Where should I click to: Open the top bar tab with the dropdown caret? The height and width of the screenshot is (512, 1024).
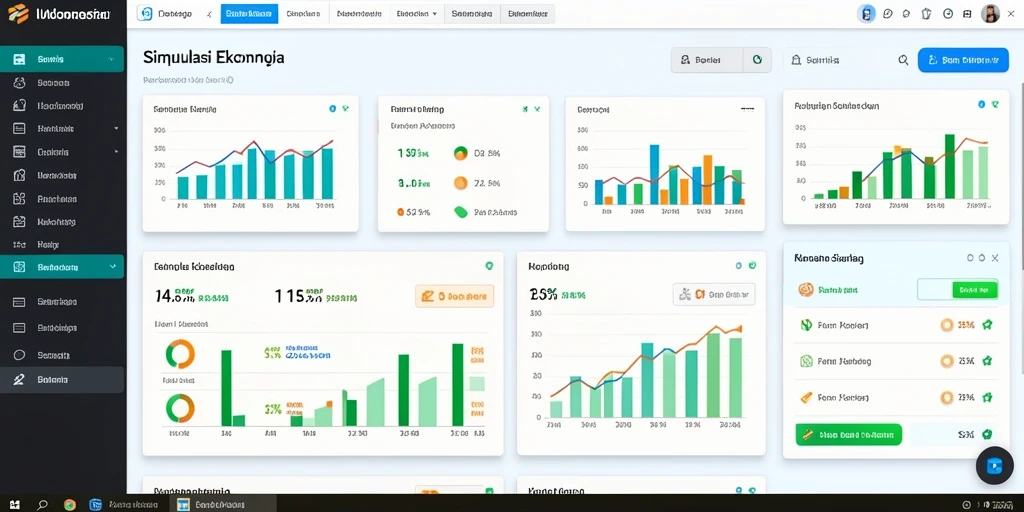(416, 14)
